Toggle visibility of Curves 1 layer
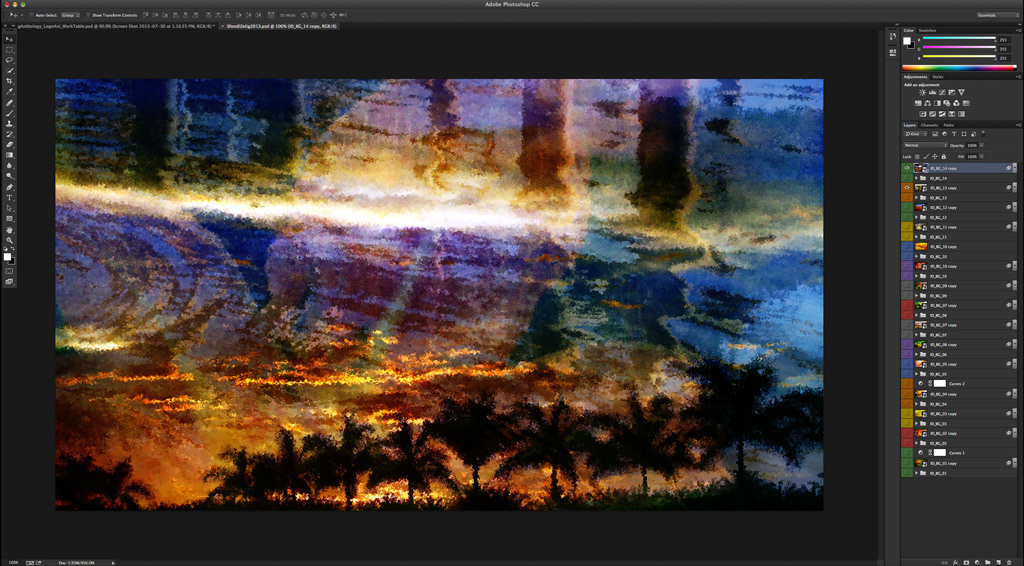Image resolution: width=1024 pixels, height=566 pixels. pyautogui.click(x=907, y=453)
